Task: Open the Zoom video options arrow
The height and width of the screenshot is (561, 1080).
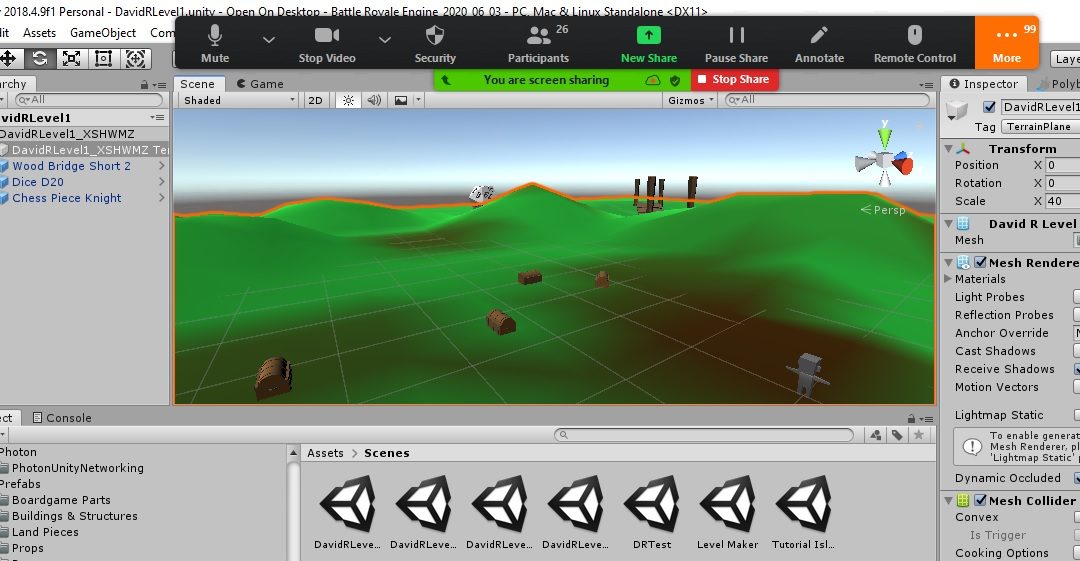Action: pos(385,40)
